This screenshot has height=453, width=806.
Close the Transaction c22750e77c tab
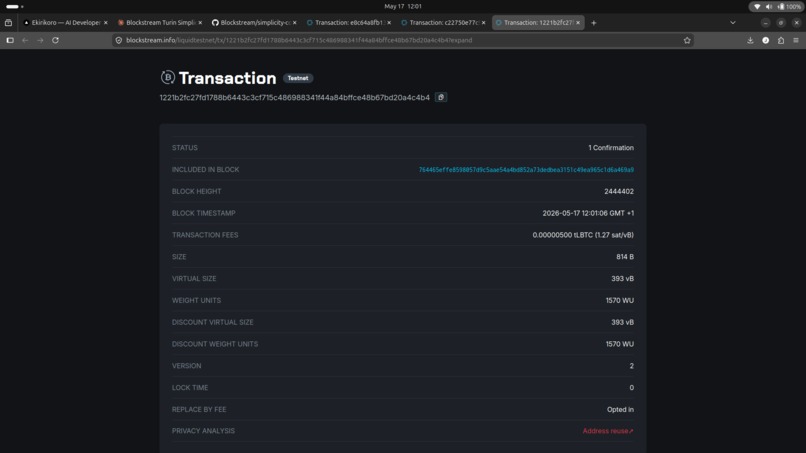coord(483,23)
